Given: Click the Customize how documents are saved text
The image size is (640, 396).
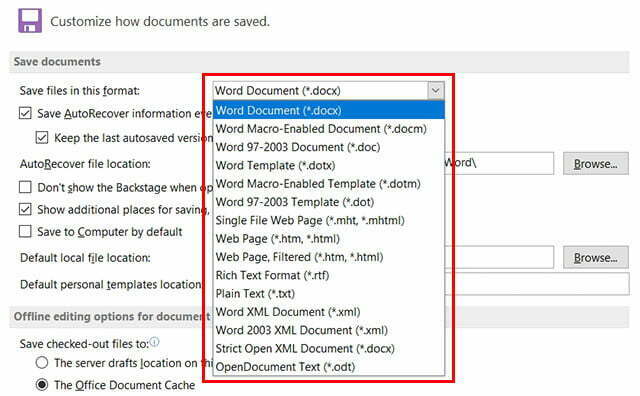Looking at the screenshot, I should [x=160, y=21].
